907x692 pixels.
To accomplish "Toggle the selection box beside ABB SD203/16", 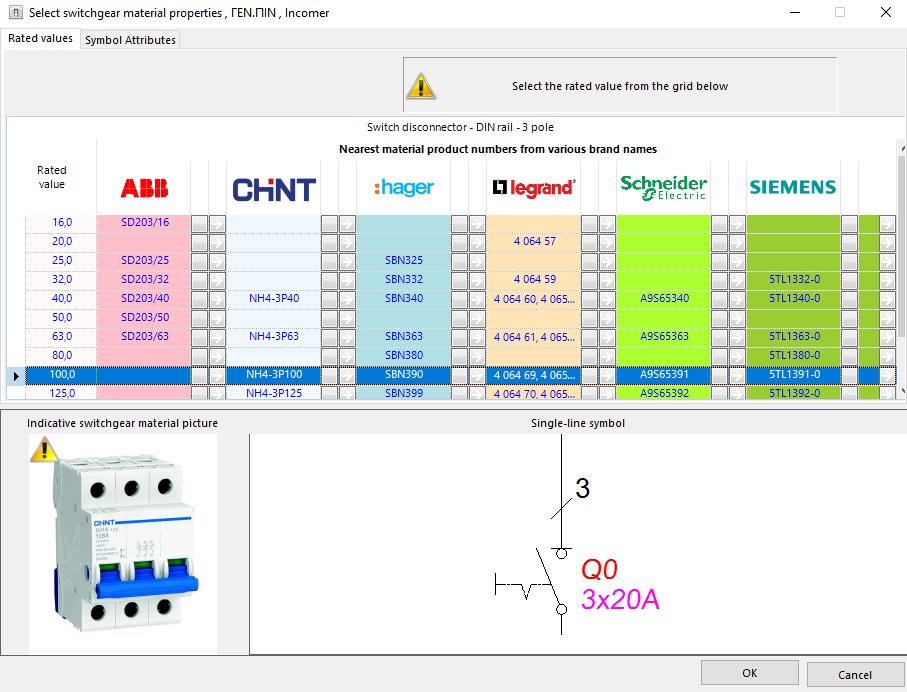I will pos(201,221).
